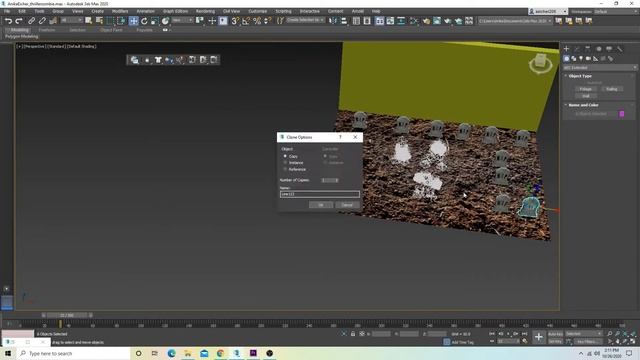The image size is (640, 360).
Task: Toggle the 3D Snaps button
Action: click(235, 21)
